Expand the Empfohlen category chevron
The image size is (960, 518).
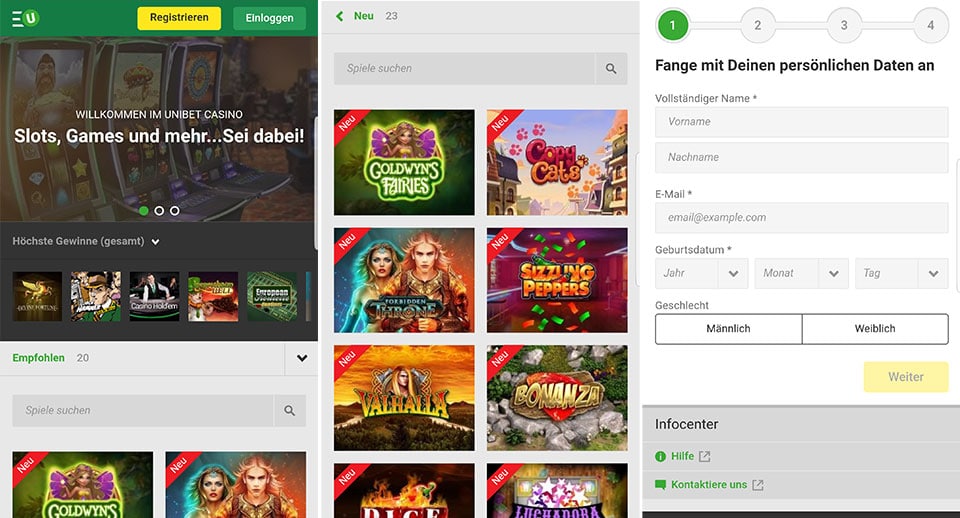[302, 358]
